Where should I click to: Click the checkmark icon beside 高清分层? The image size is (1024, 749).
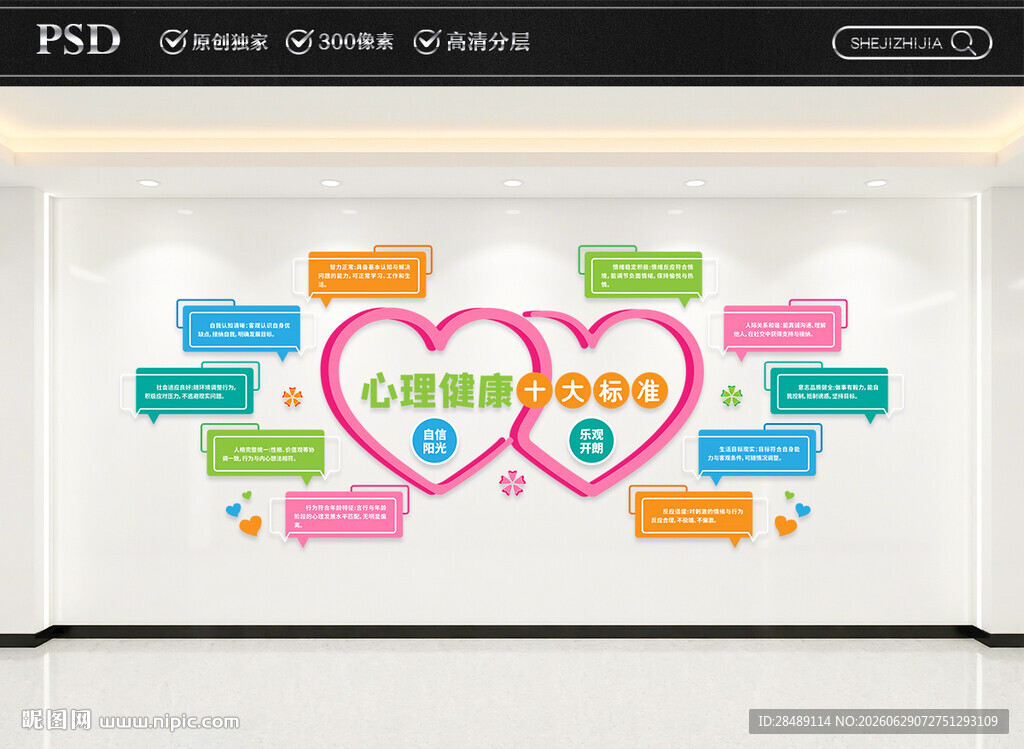tap(427, 41)
